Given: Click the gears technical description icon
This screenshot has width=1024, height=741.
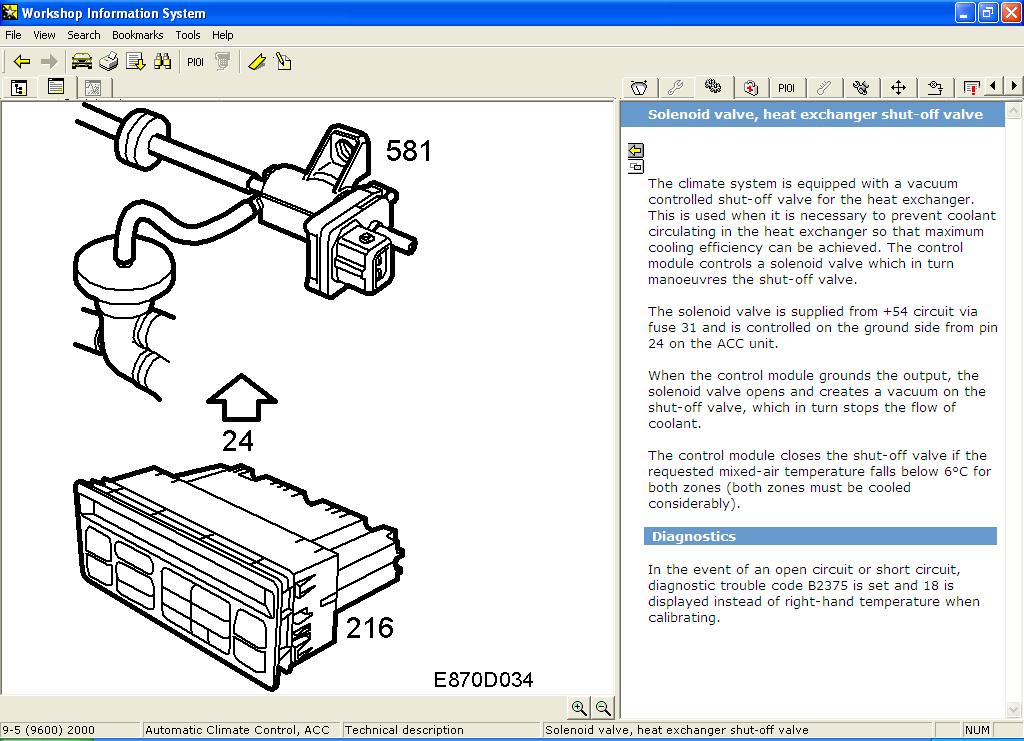Looking at the screenshot, I should point(713,87).
